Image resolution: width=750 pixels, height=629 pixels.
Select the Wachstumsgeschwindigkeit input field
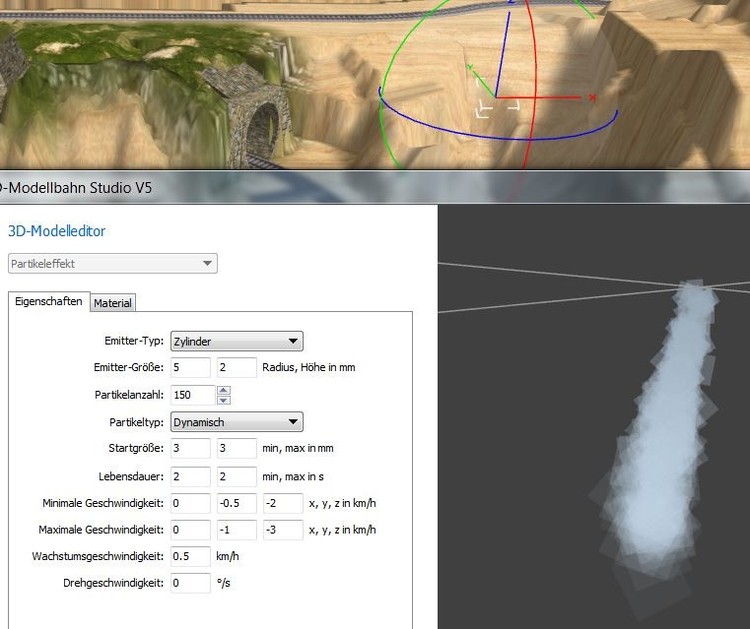[190, 557]
